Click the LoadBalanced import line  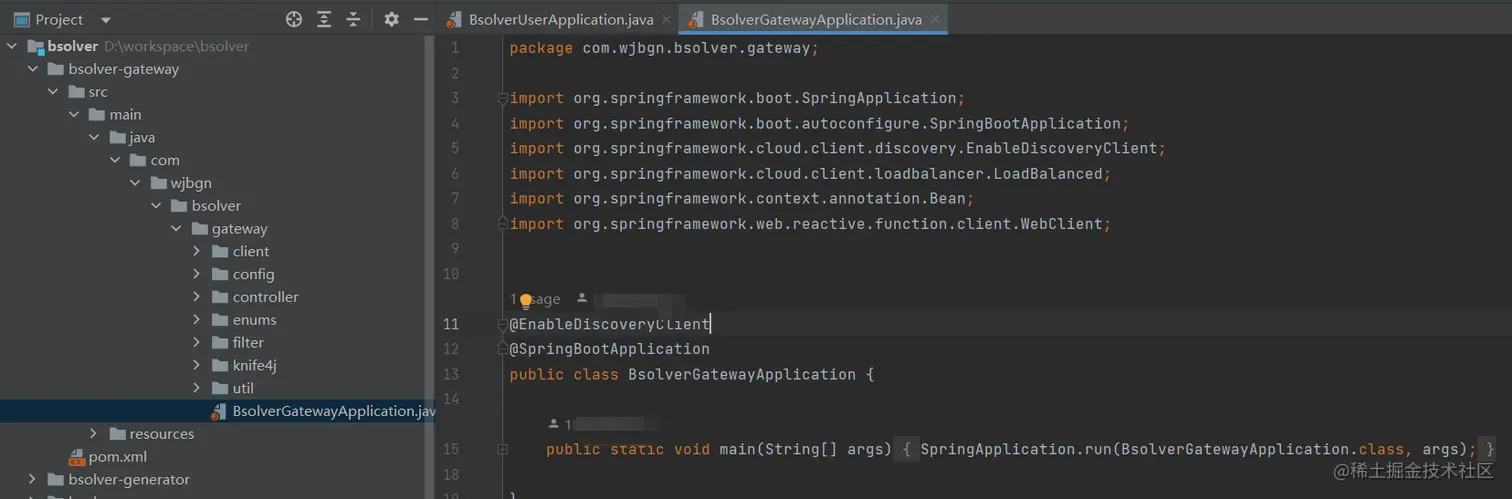[811, 174]
